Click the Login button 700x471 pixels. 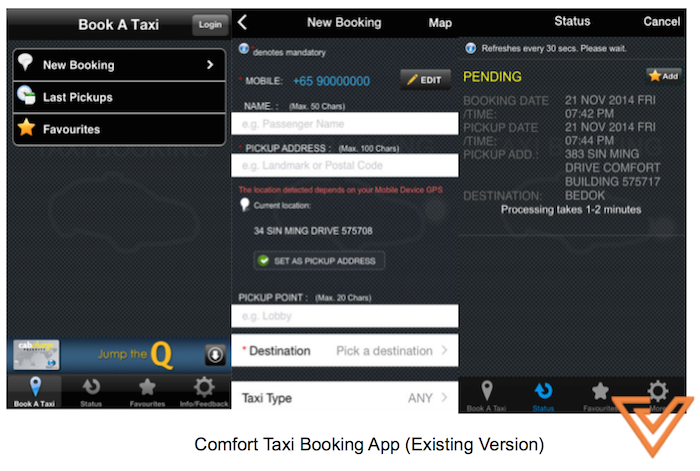[x=210, y=25]
